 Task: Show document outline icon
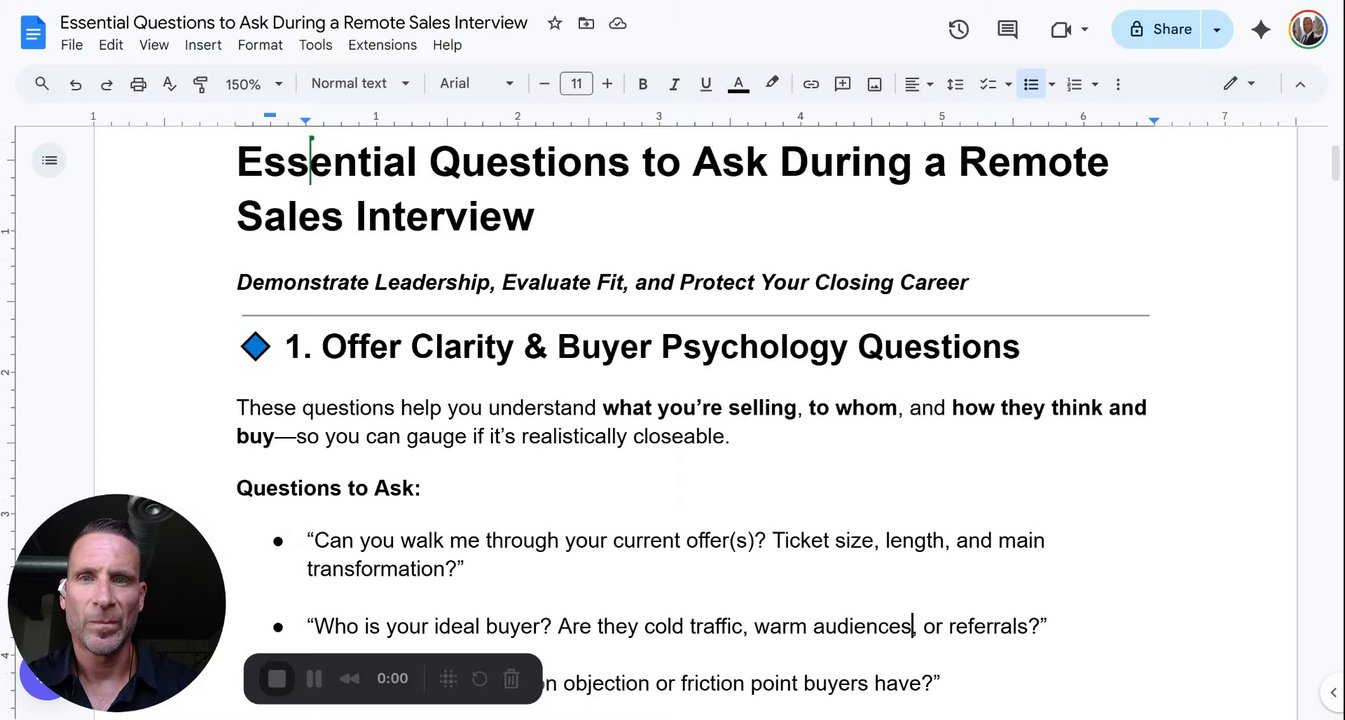pos(50,160)
